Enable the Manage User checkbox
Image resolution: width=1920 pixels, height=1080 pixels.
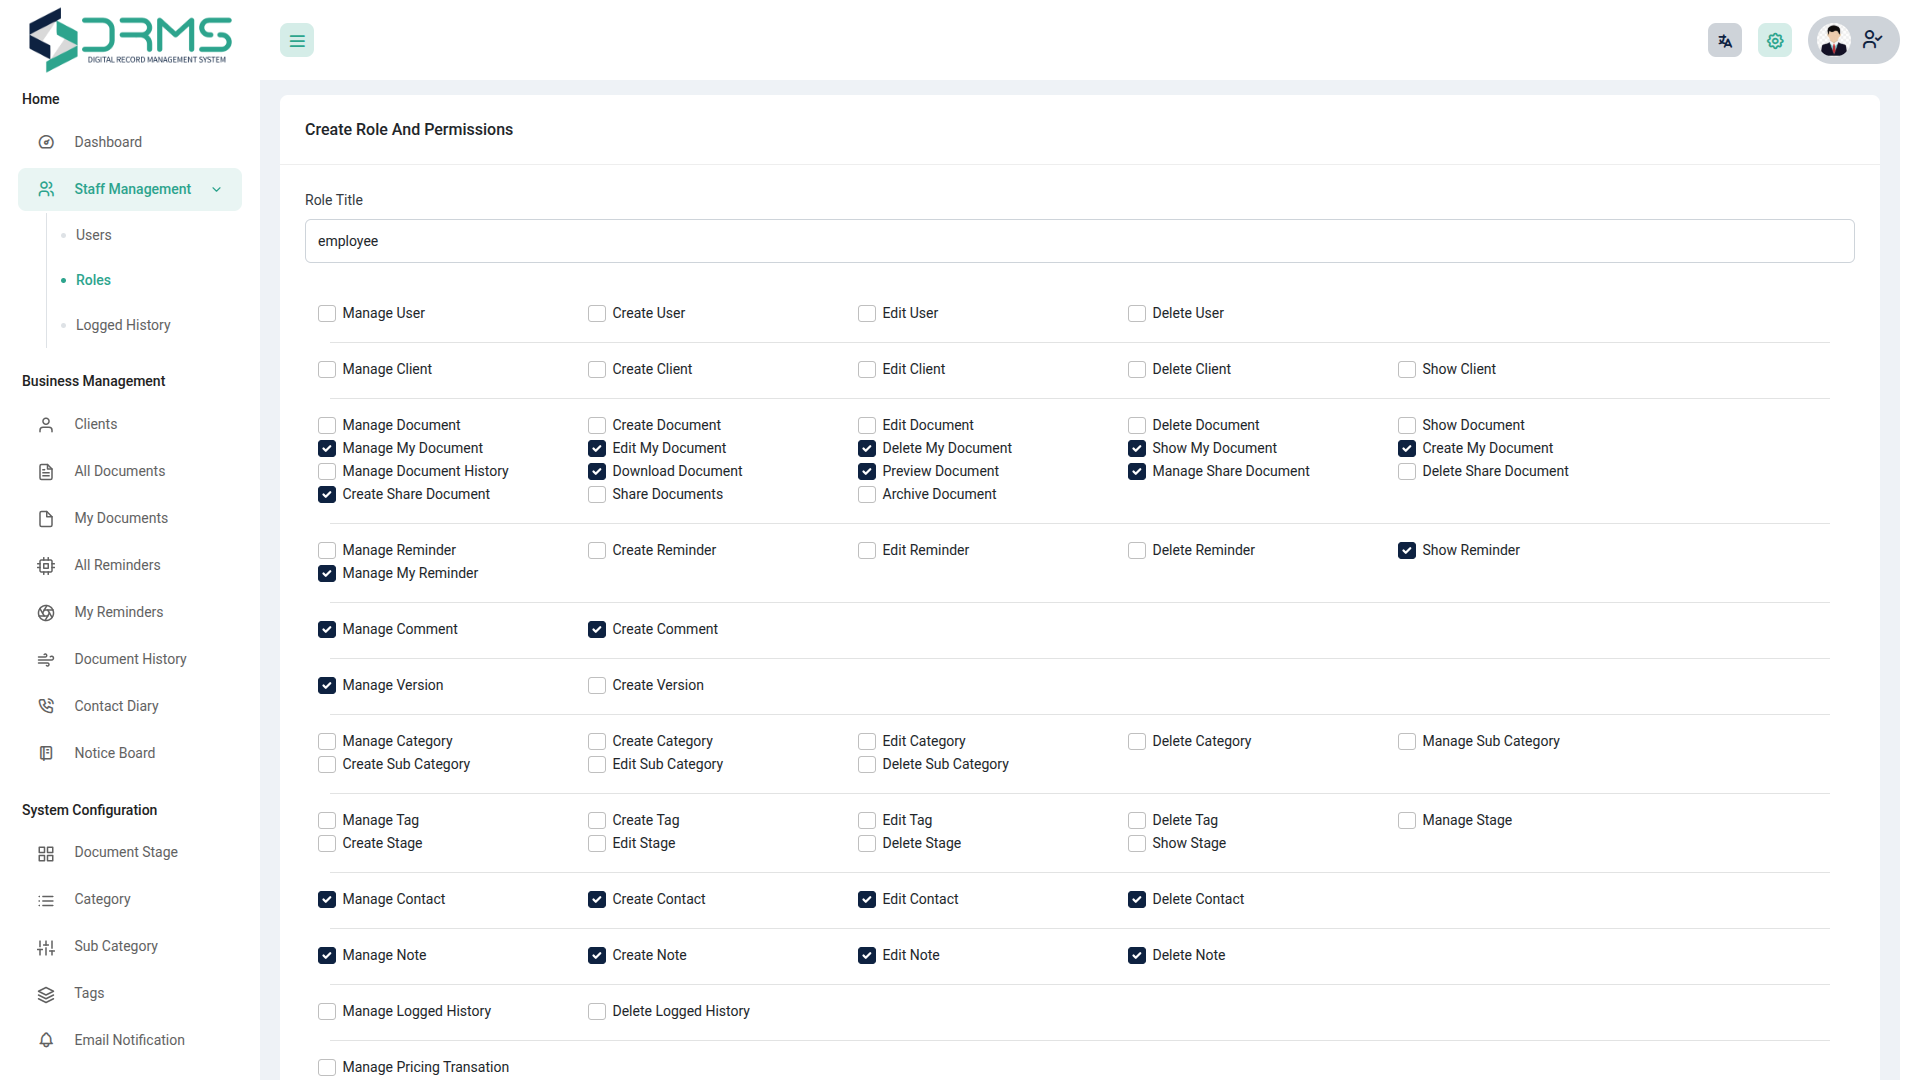point(327,314)
